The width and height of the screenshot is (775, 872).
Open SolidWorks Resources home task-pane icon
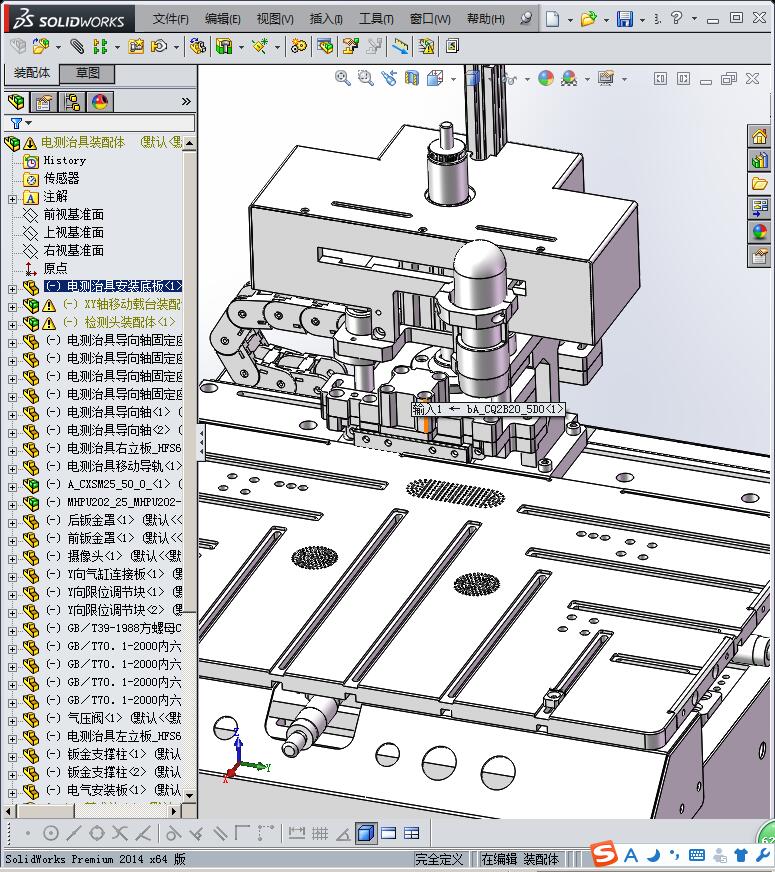click(x=759, y=136)
